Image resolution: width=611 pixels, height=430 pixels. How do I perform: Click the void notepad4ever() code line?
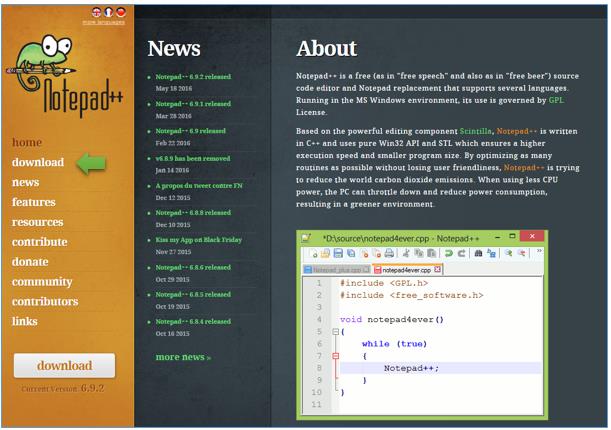point(392,320)
